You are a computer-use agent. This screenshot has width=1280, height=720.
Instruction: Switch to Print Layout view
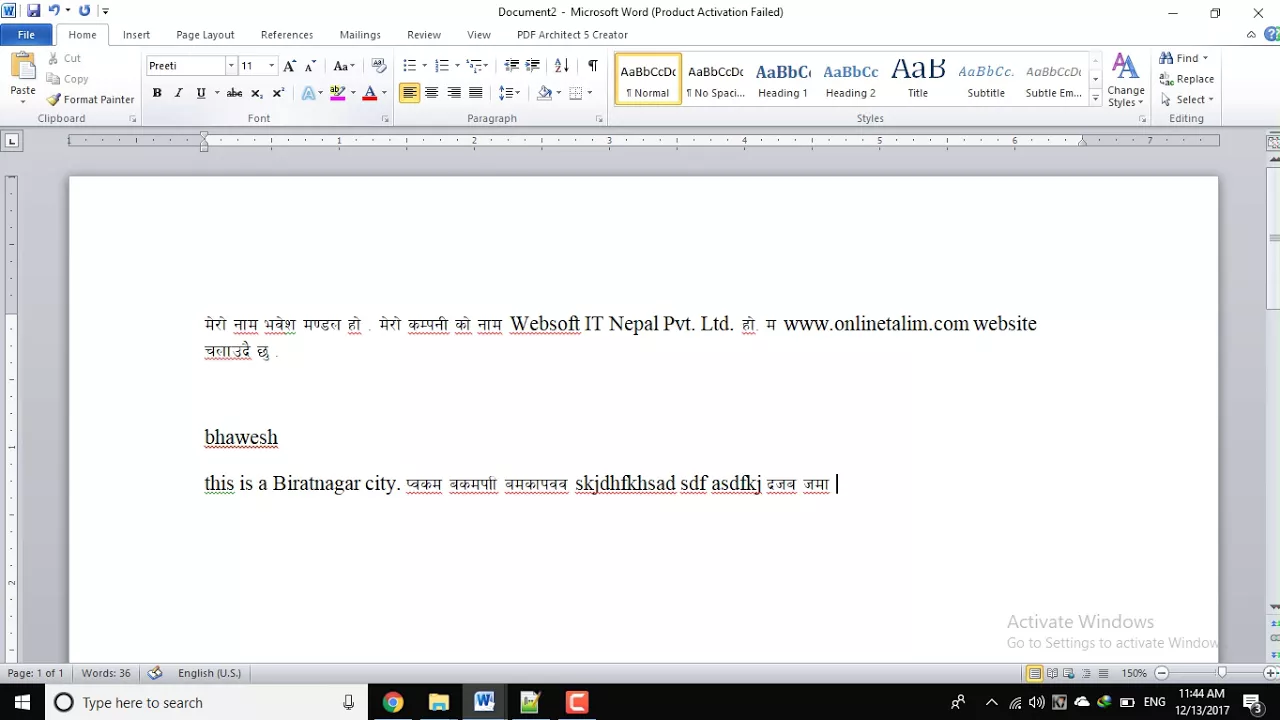tap(1034, 673)
